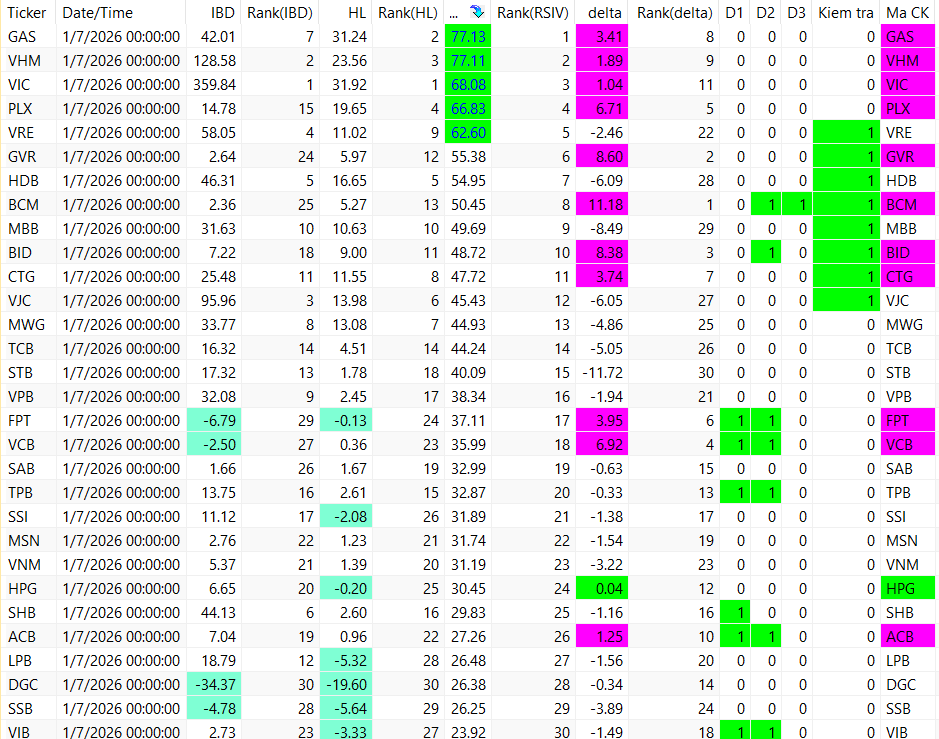Image resolution: width=939 pixels, height=739 pixels.
Task: Click the Rank(delta) column header
Action: pos(675,13)
